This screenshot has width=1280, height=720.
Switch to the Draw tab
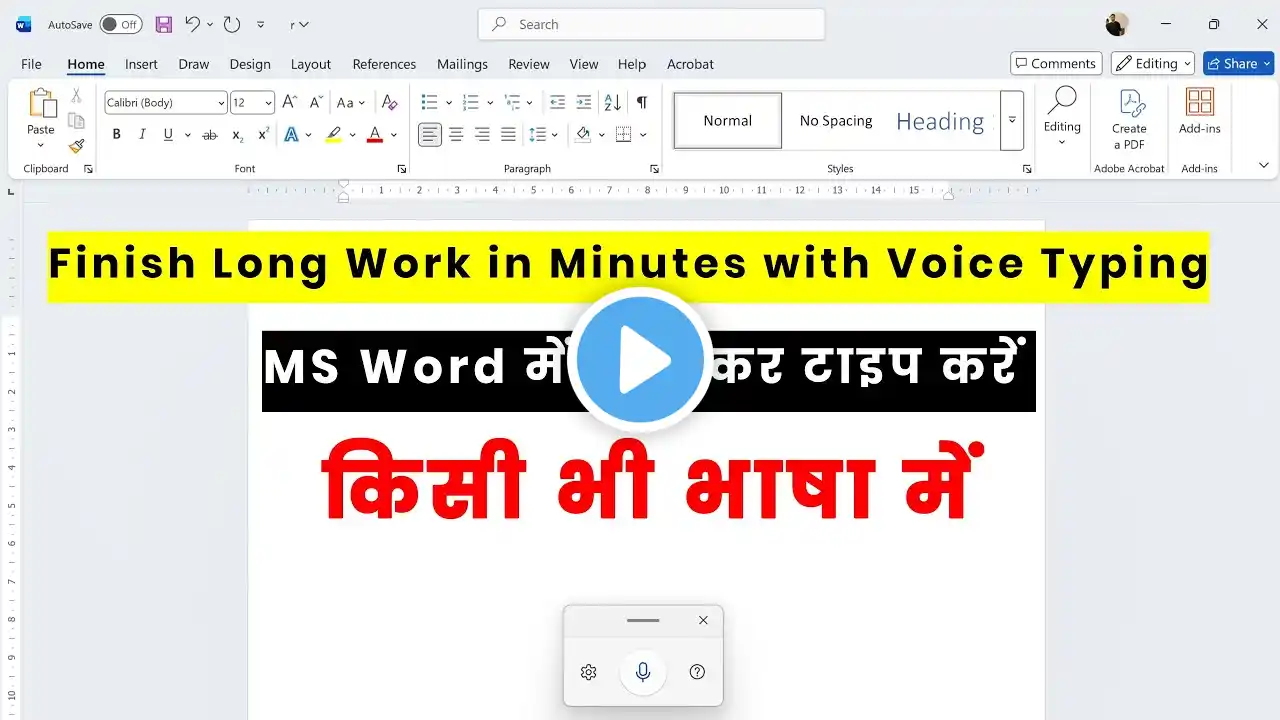click(x=194, y=64)
